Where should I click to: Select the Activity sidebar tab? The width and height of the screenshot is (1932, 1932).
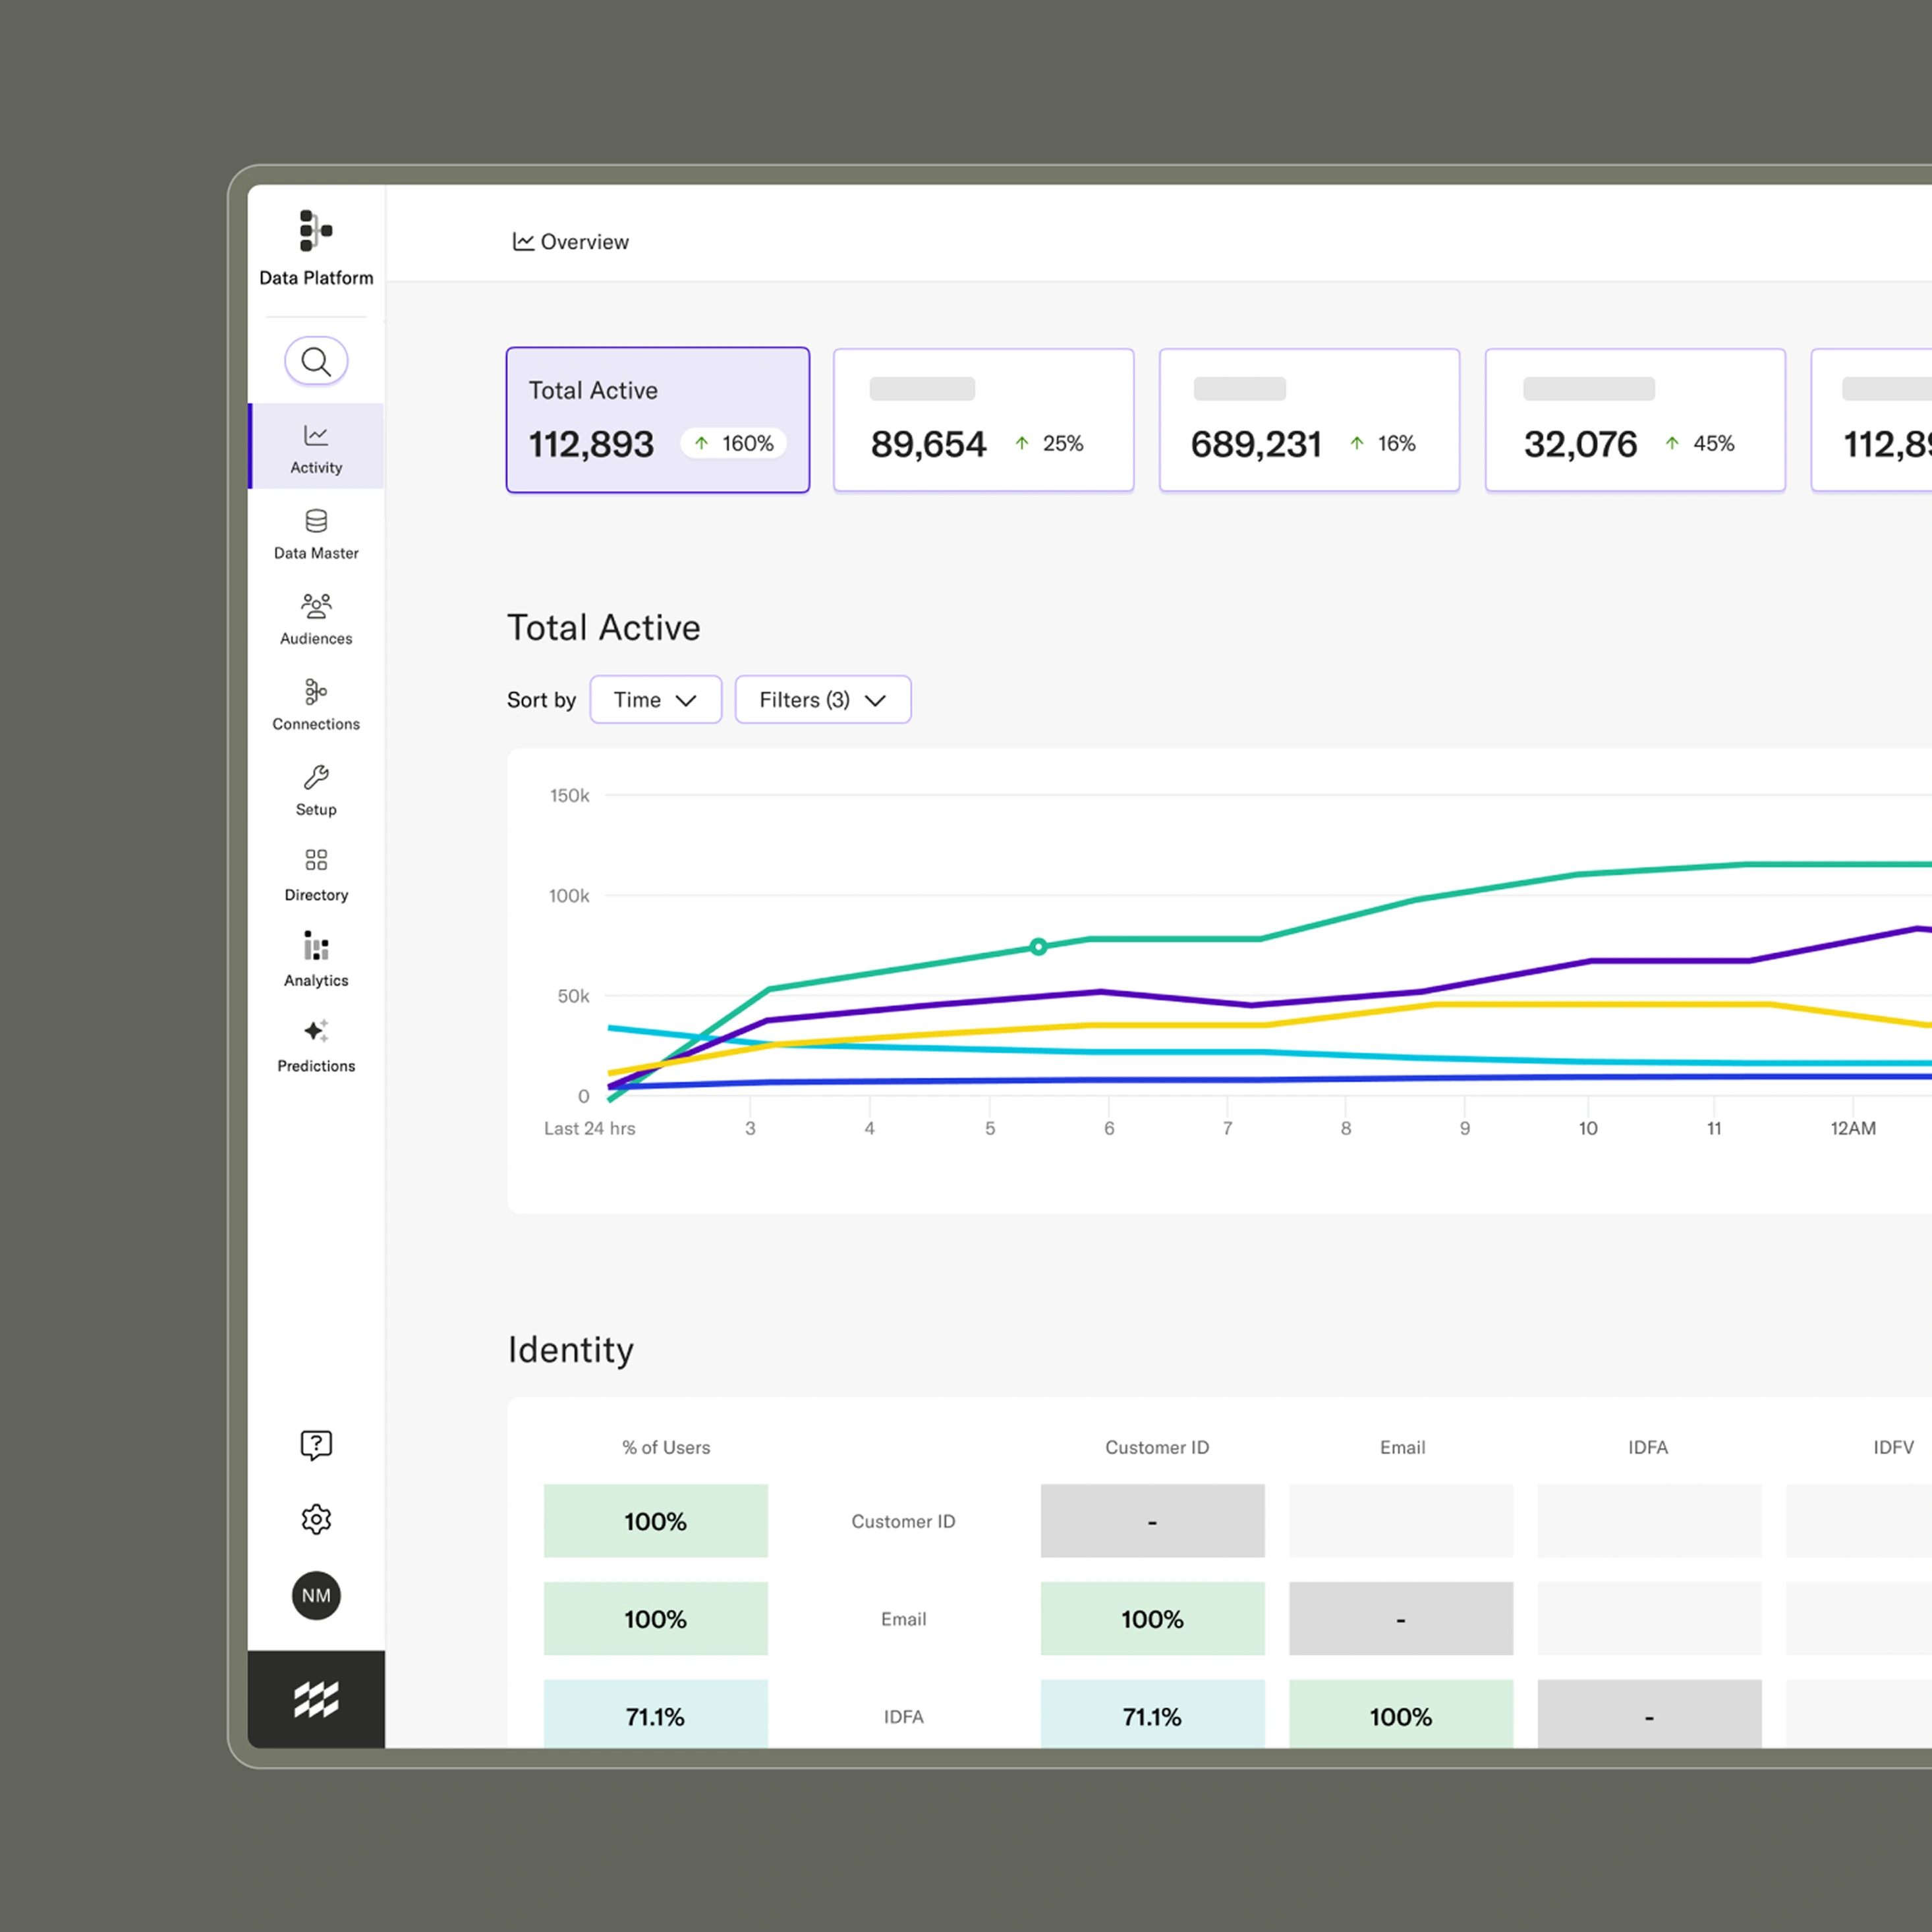coord(316,447)
